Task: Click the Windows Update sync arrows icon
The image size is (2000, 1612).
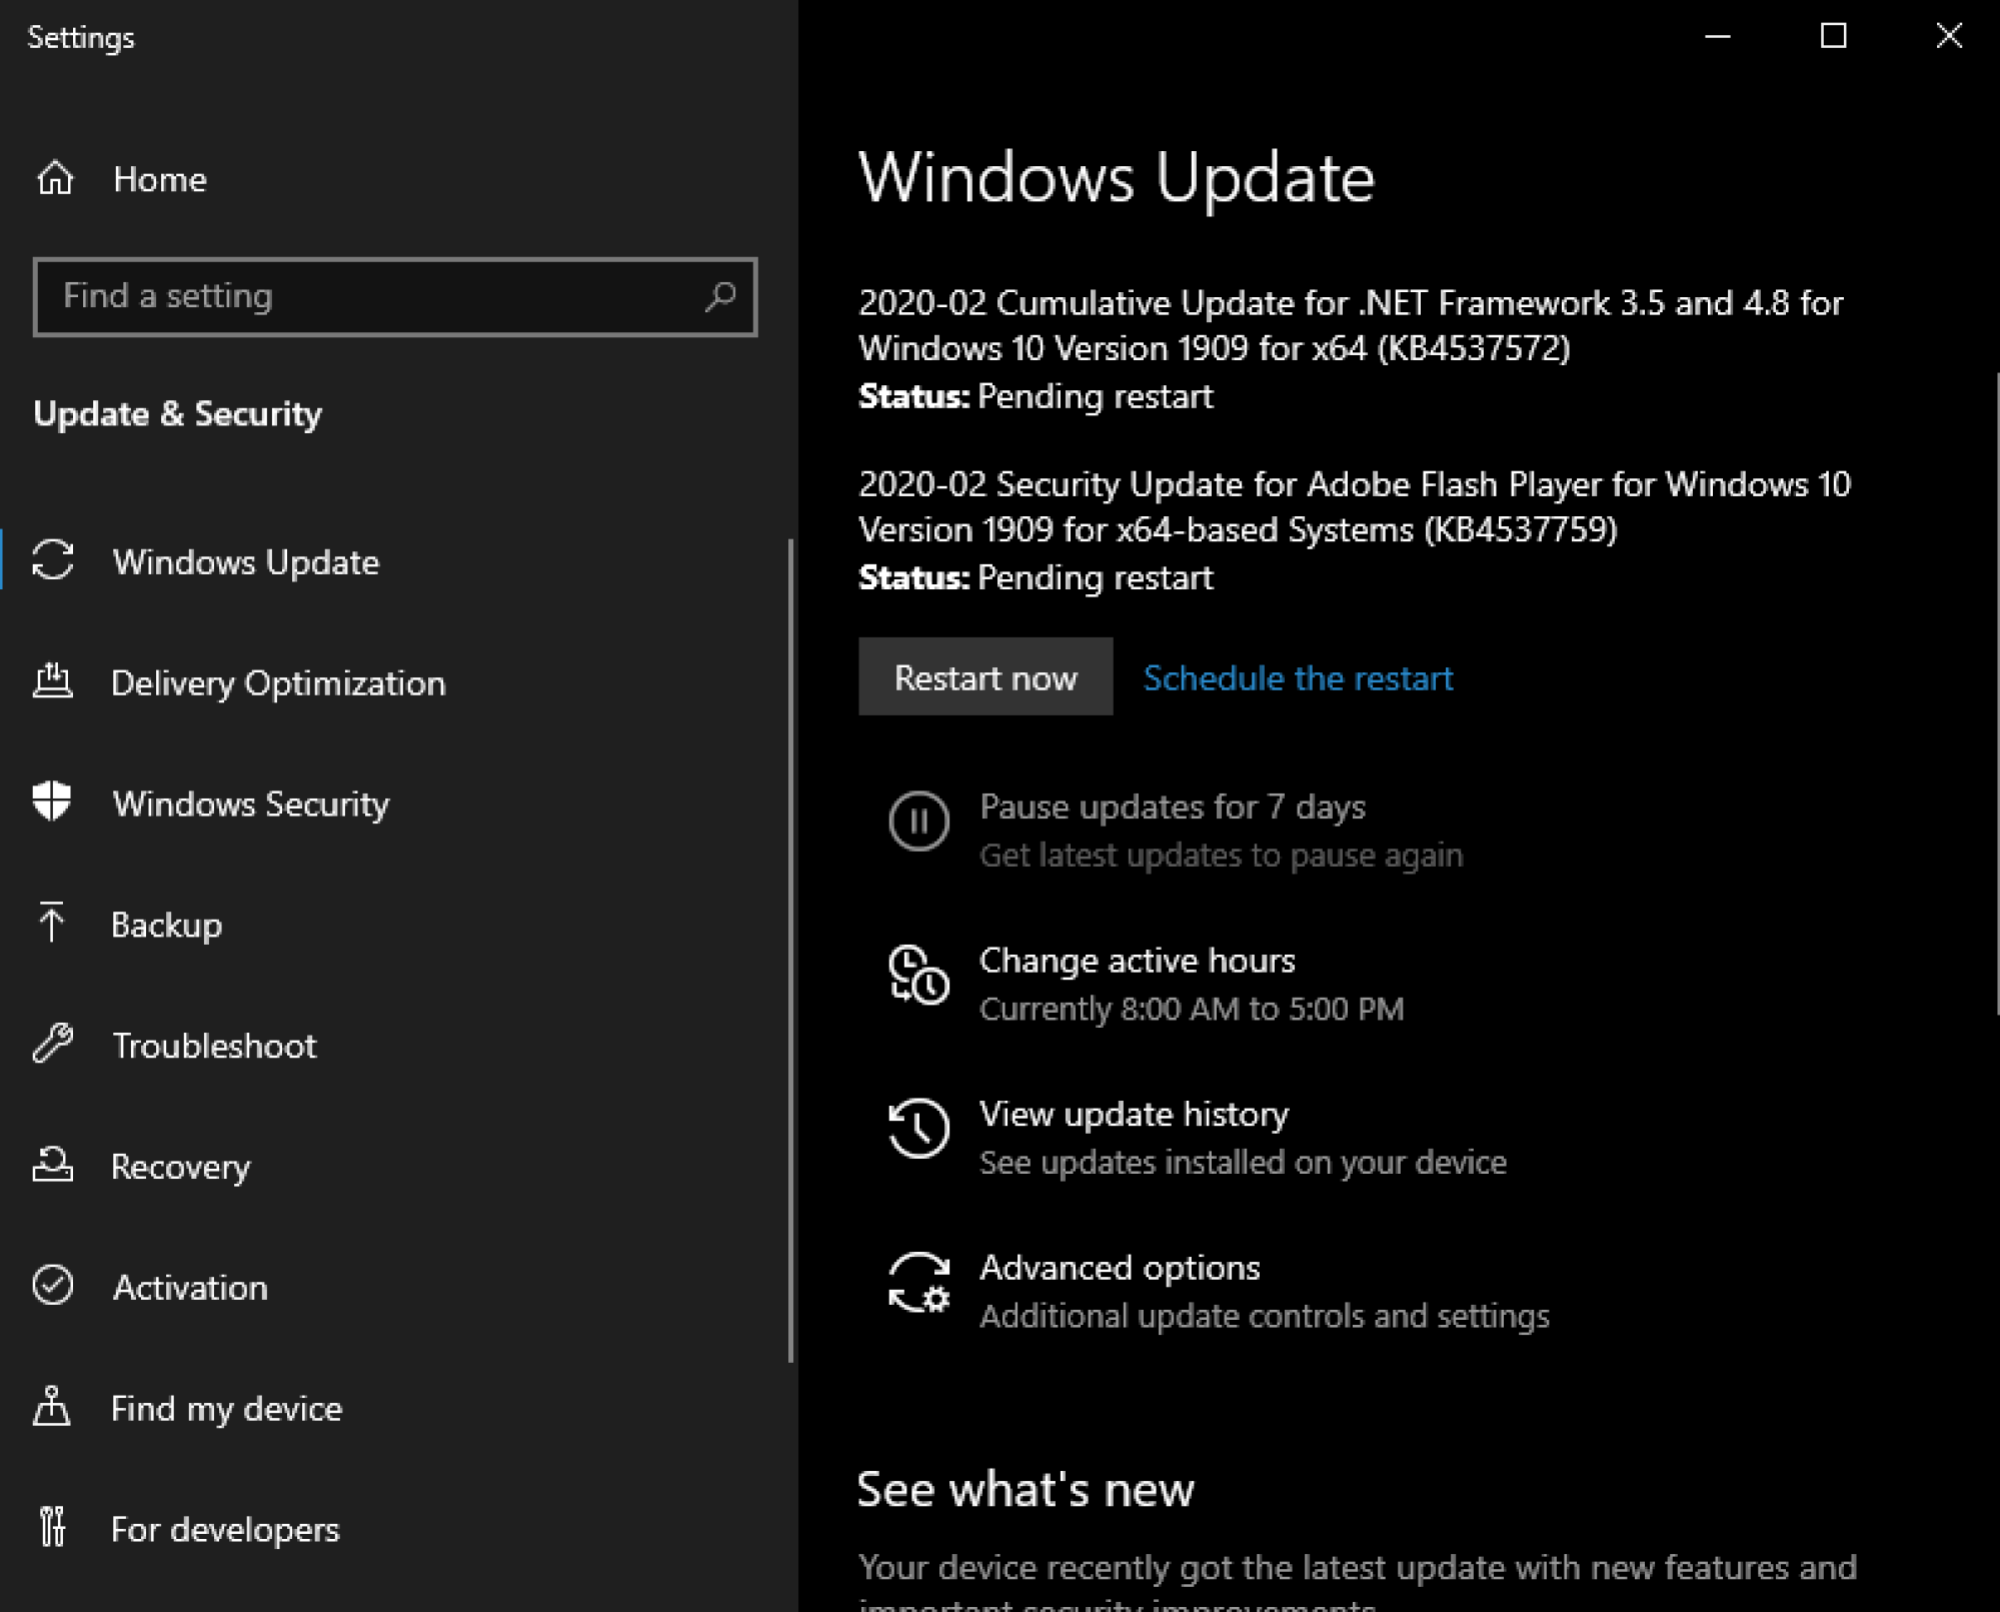Action: [53, 560]
